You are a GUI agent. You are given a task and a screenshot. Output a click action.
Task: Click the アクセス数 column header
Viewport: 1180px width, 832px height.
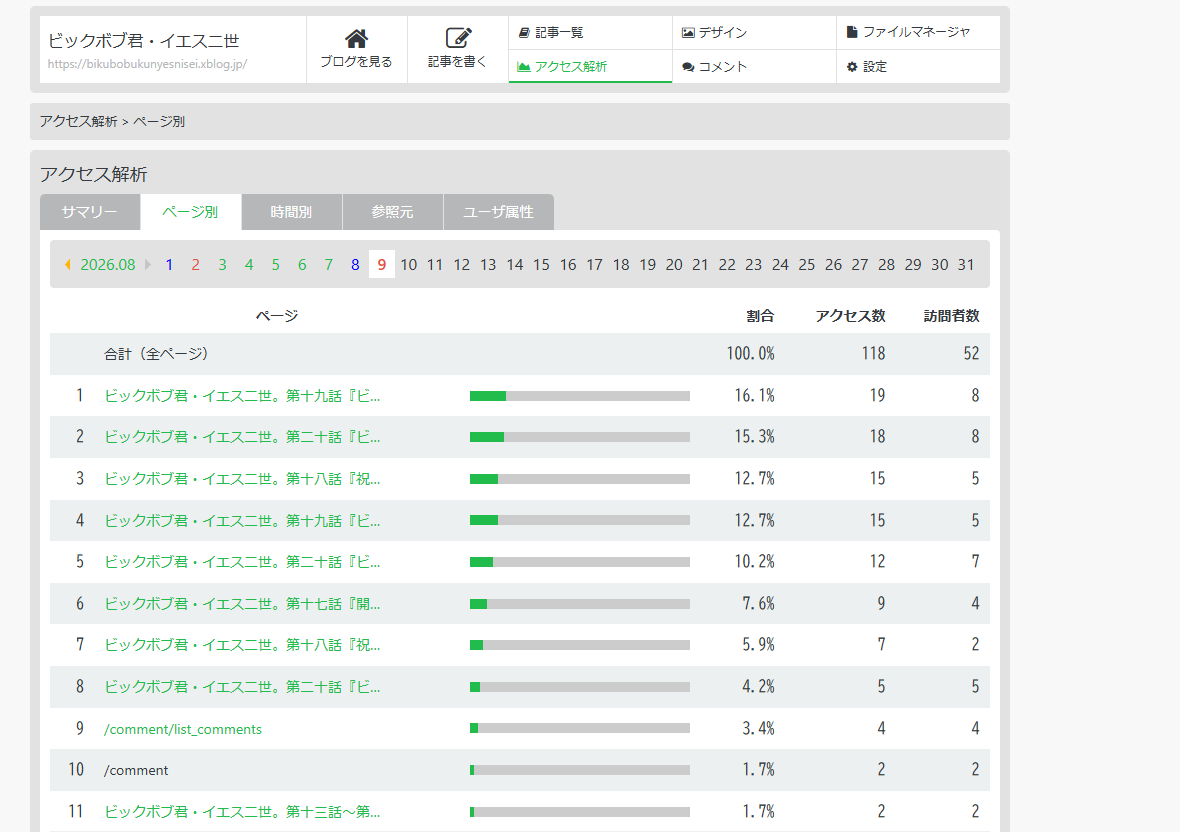coord(850,316)
